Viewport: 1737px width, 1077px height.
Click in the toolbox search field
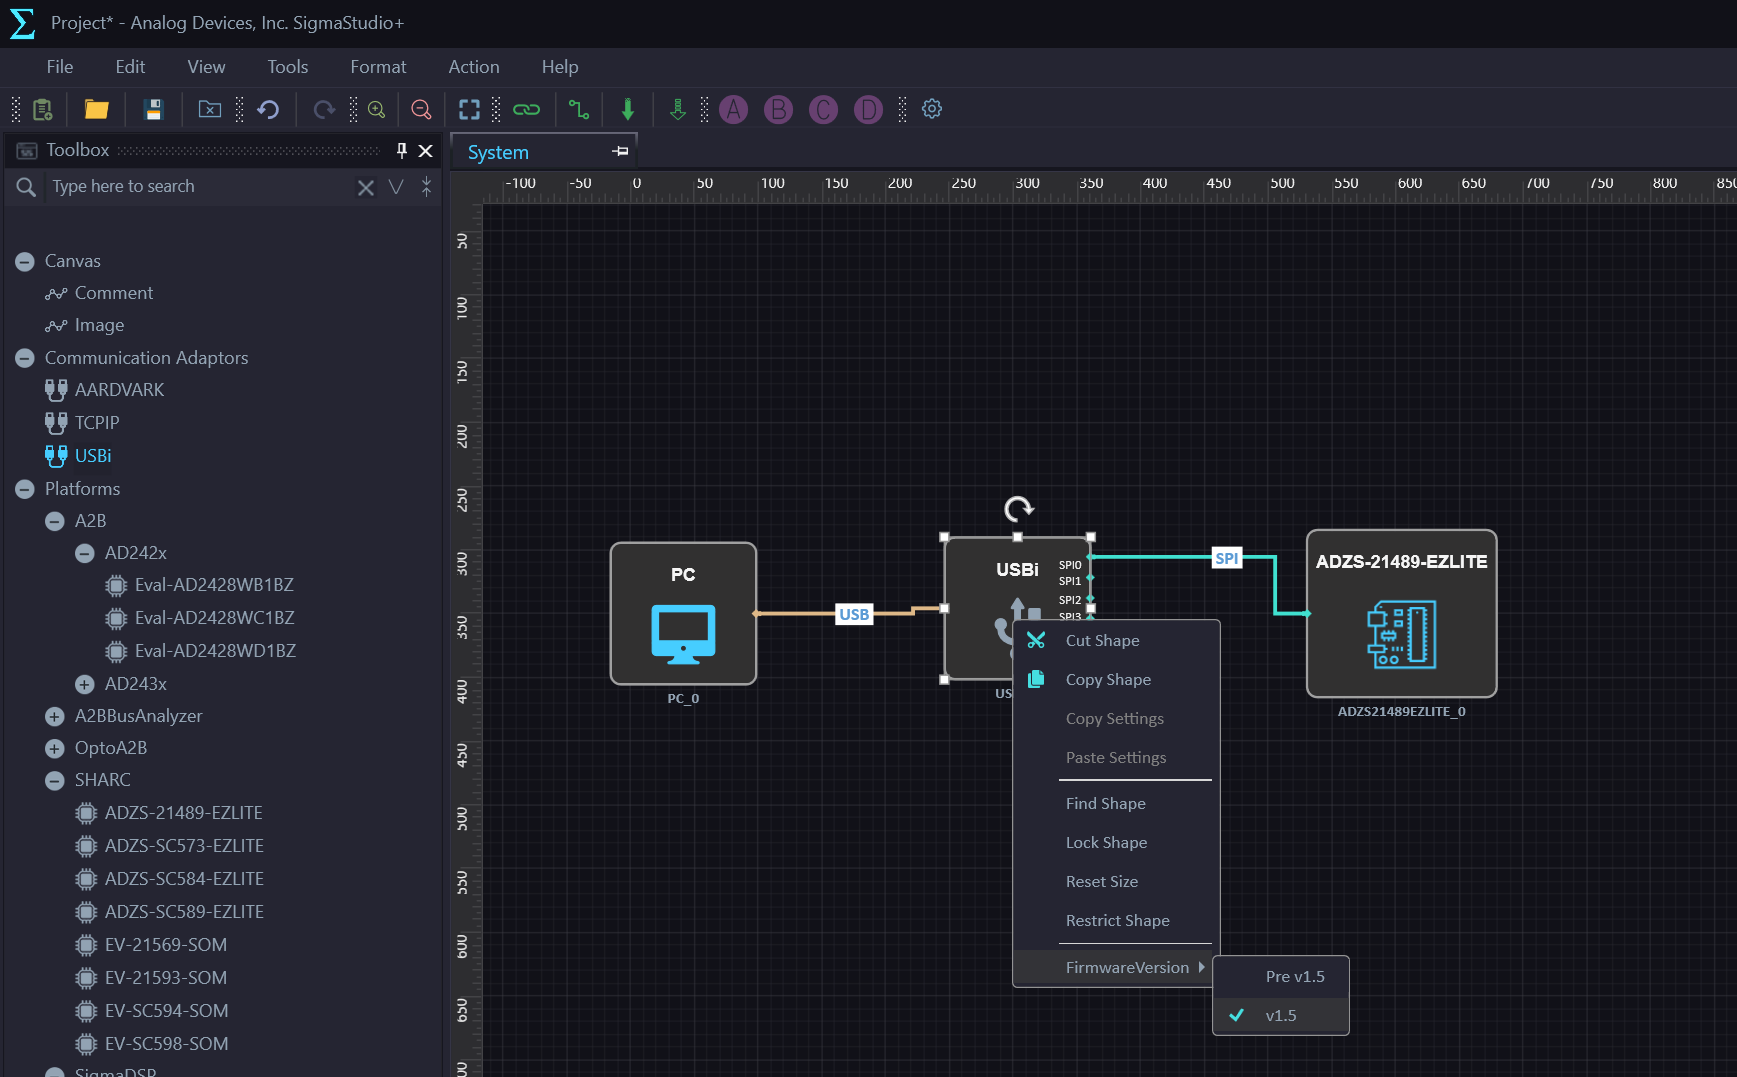200,187
